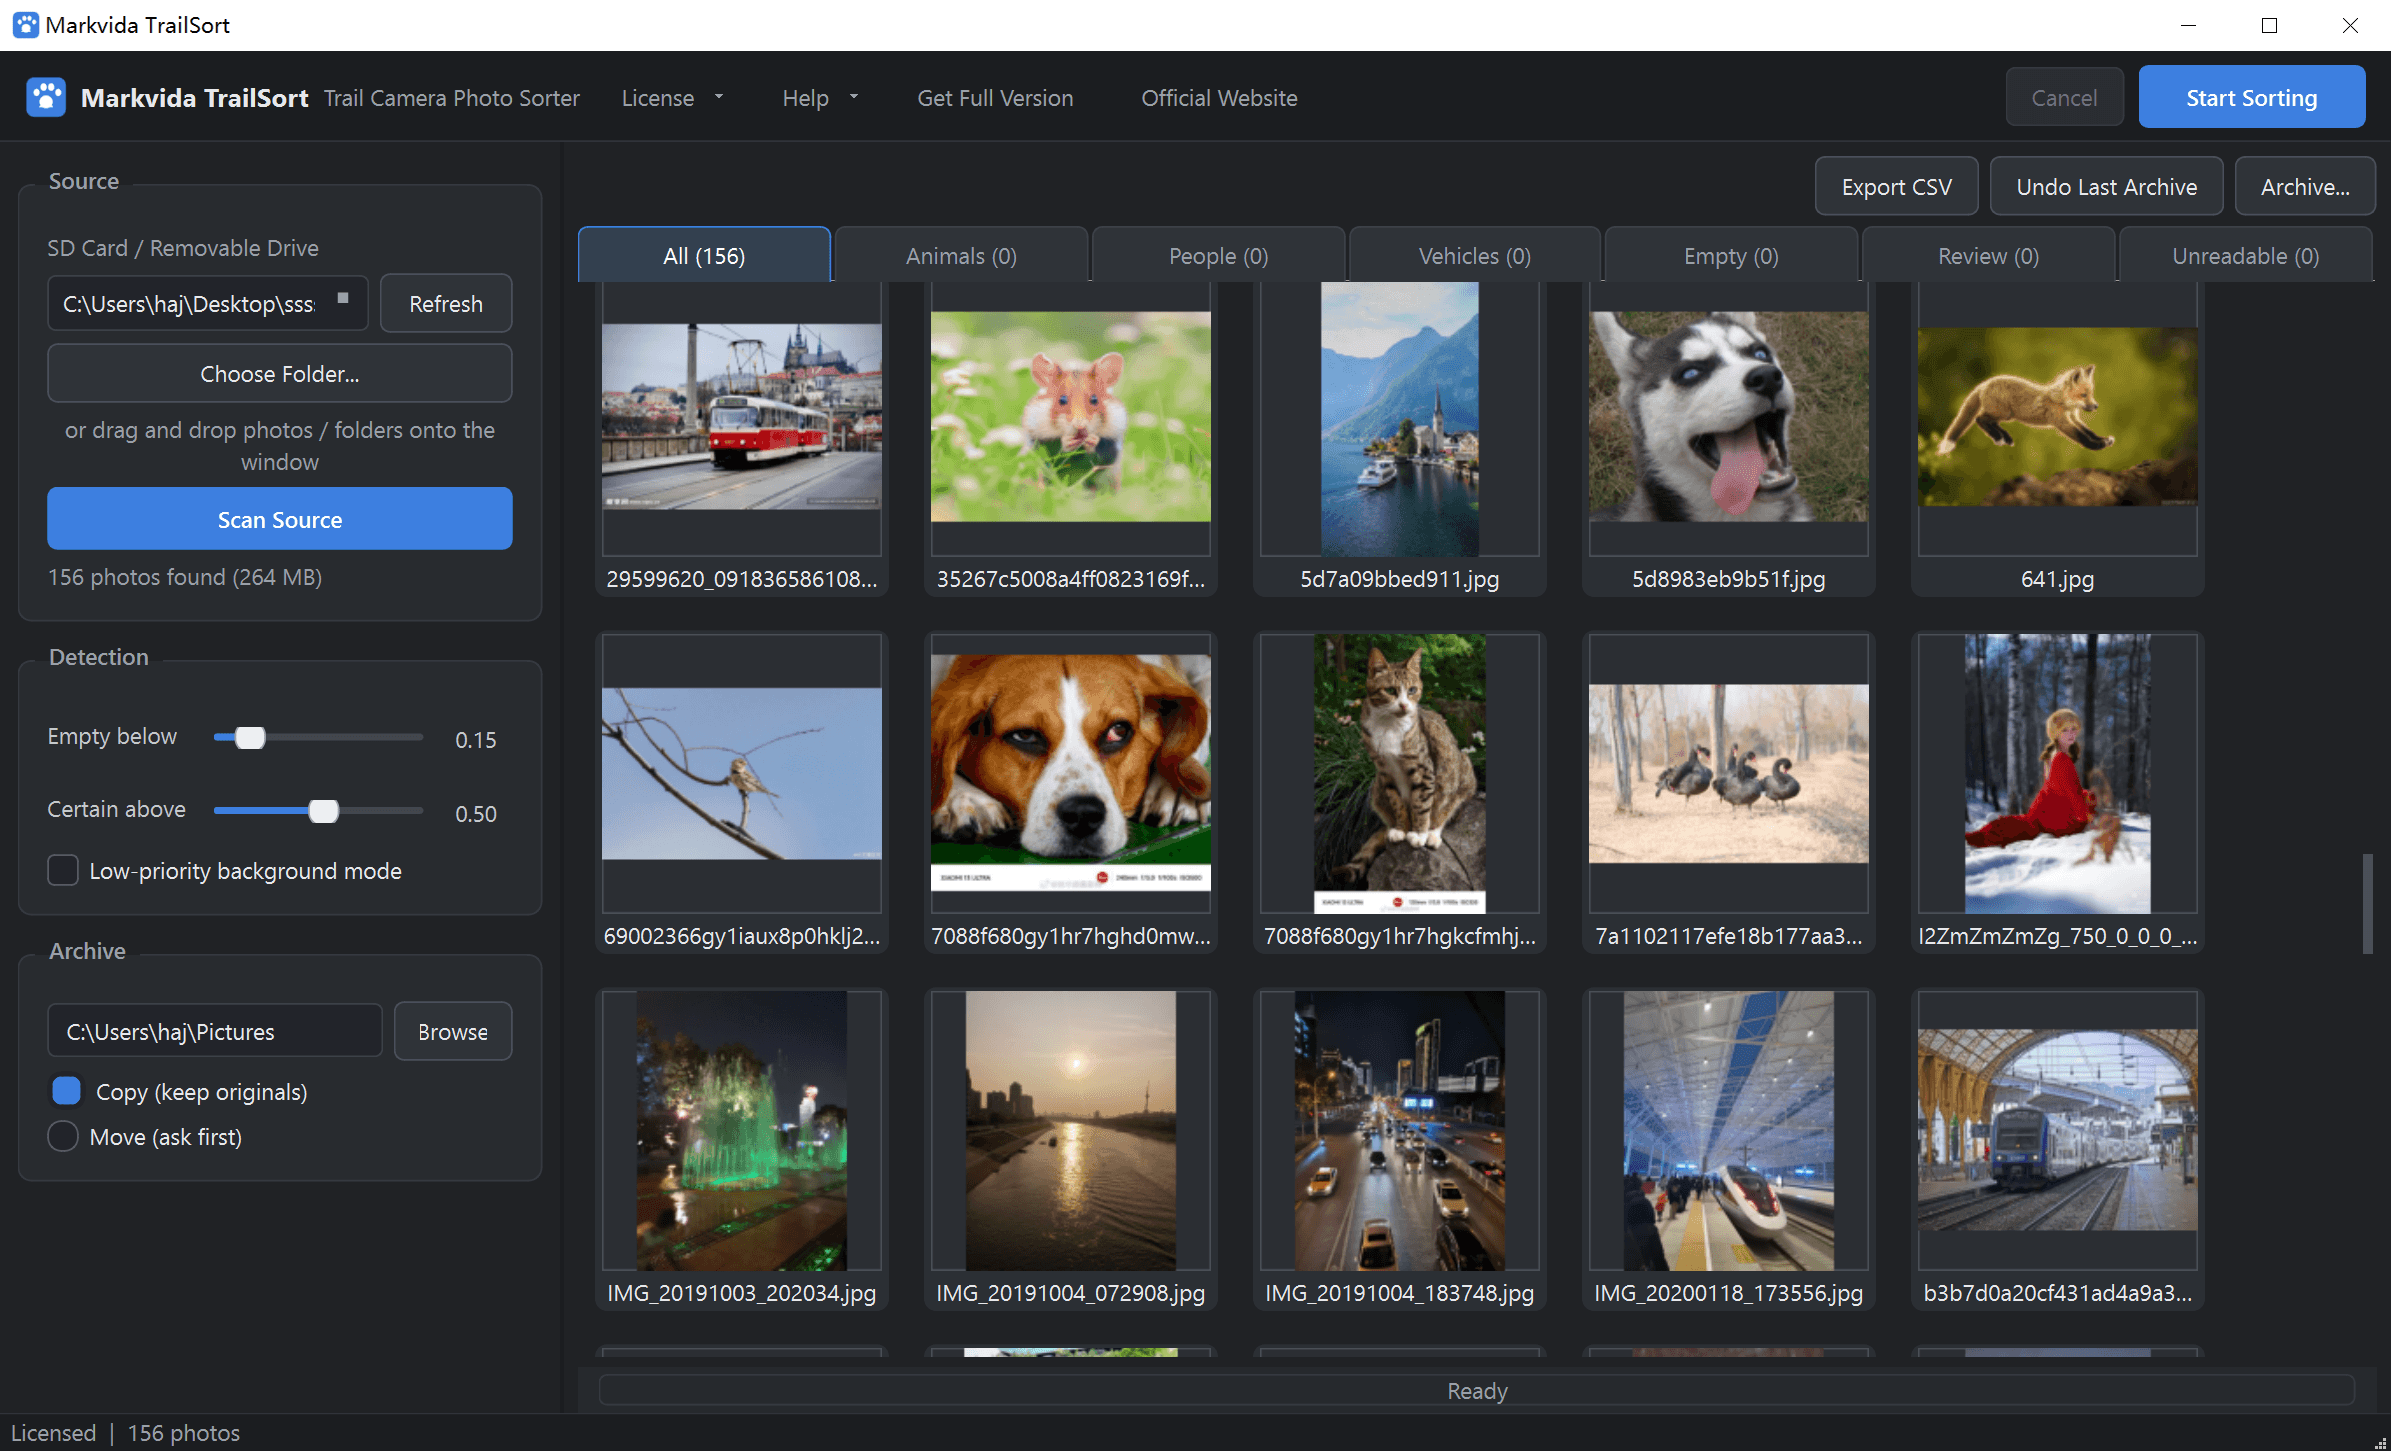Select the husky photo 5d8983eb9b51f.jpg
The image size is (2391, 1451).
1728,440
